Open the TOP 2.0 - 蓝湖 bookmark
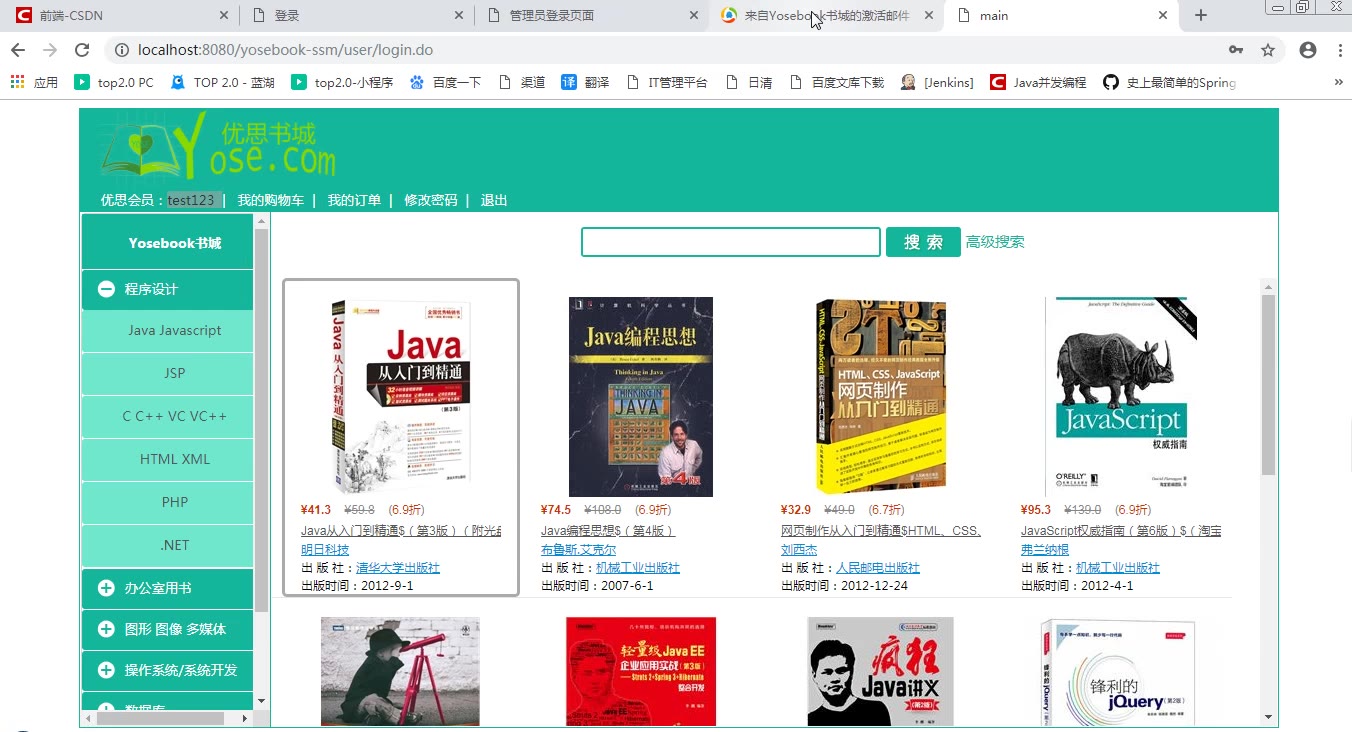 point(222,83)
